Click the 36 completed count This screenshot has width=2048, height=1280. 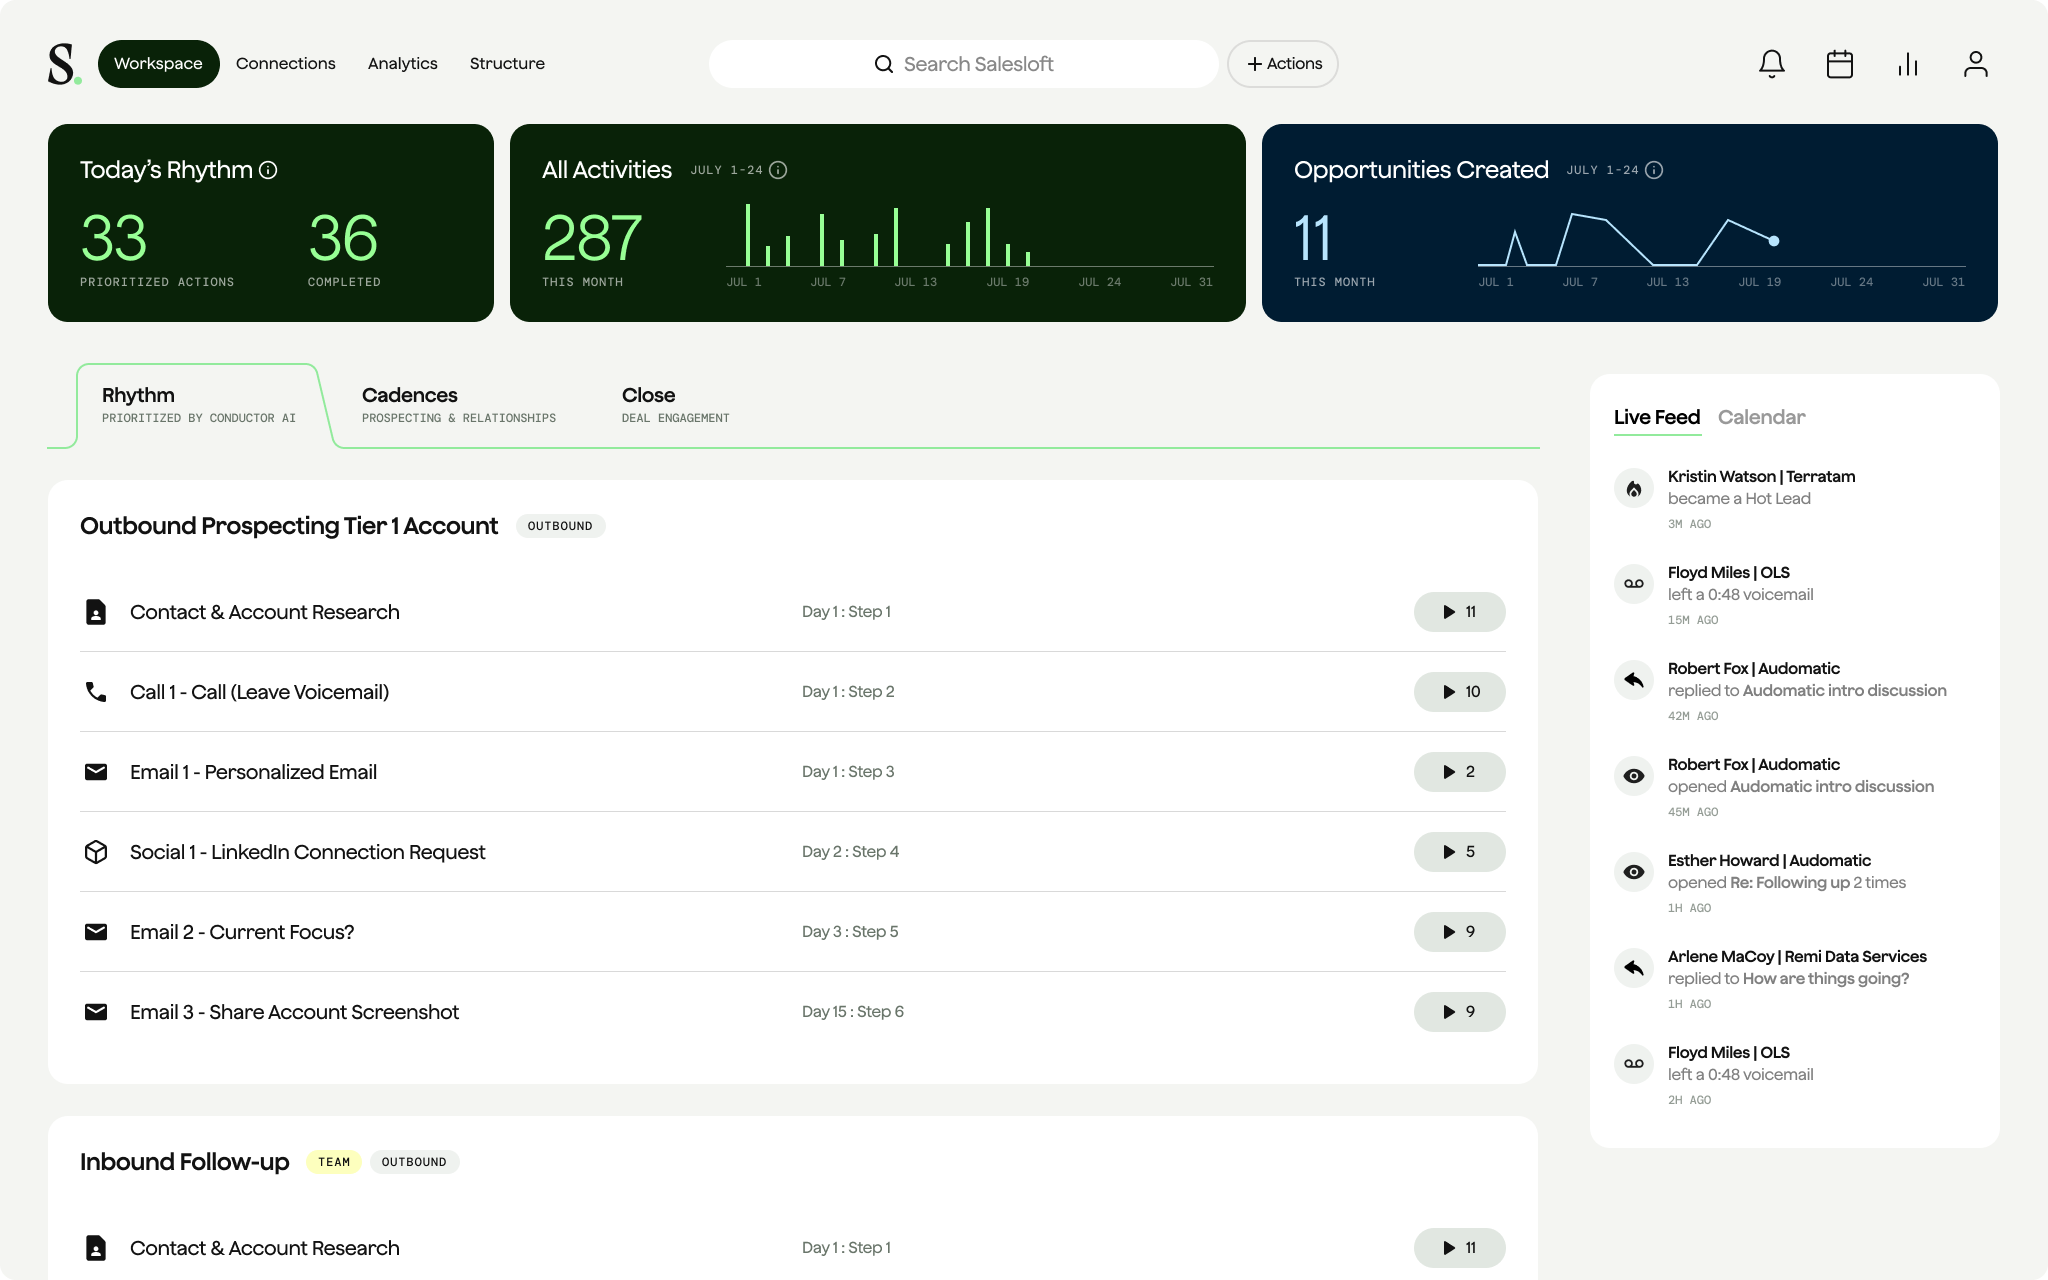coord(343,238)
